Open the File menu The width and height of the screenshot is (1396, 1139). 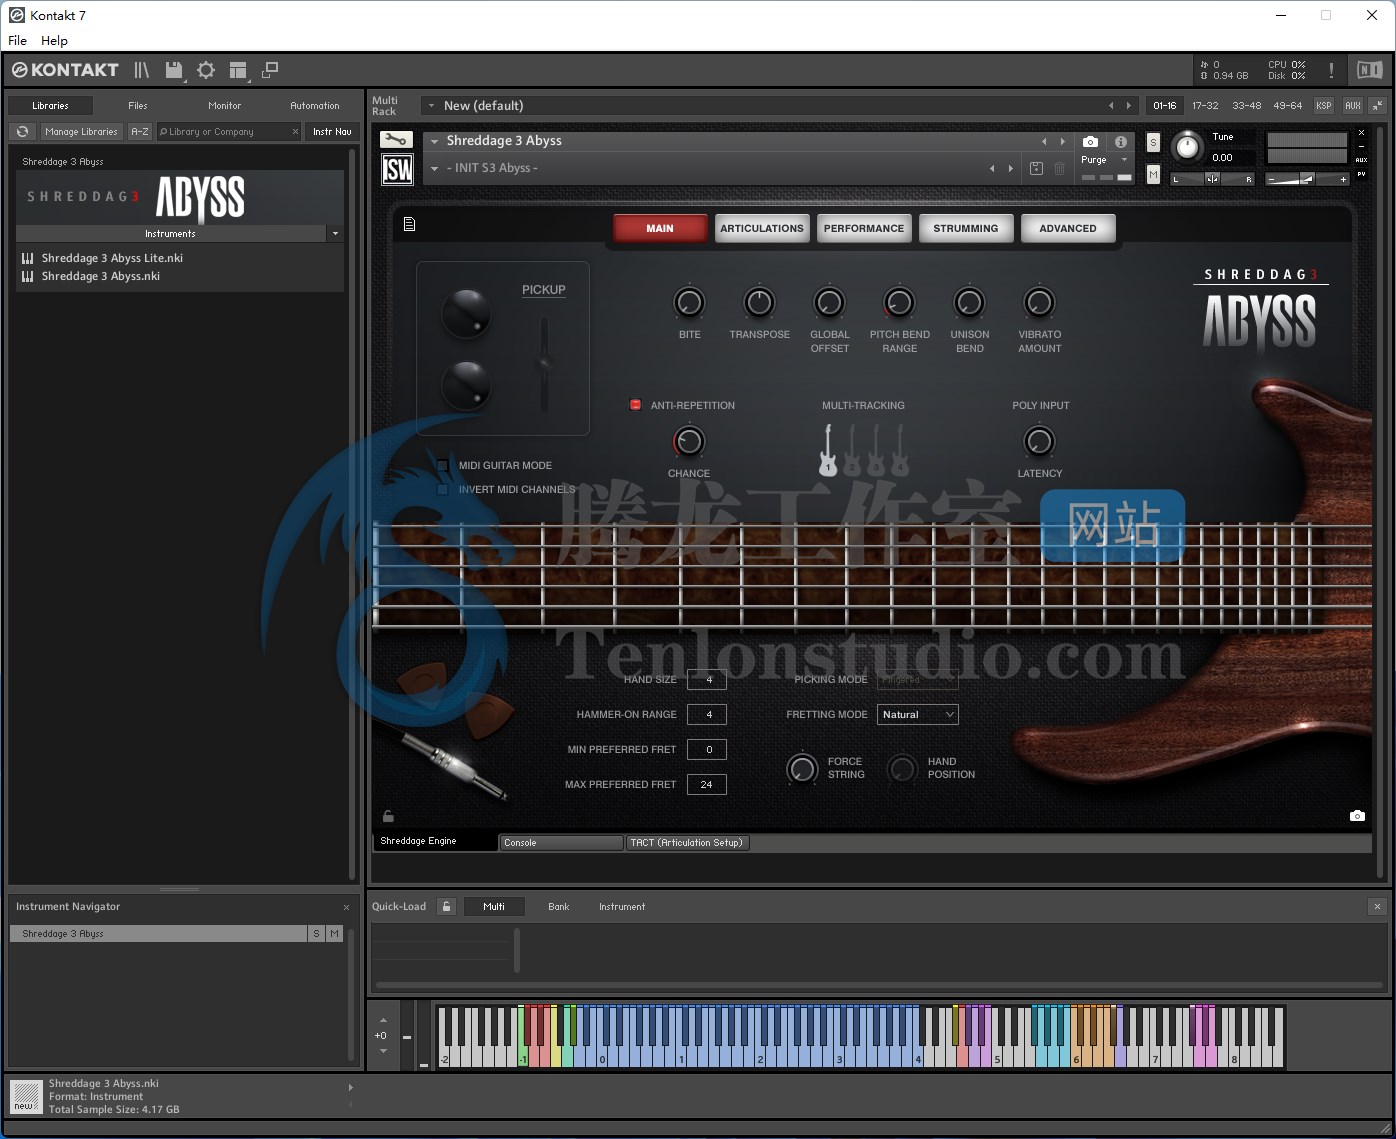click(17, 40)
